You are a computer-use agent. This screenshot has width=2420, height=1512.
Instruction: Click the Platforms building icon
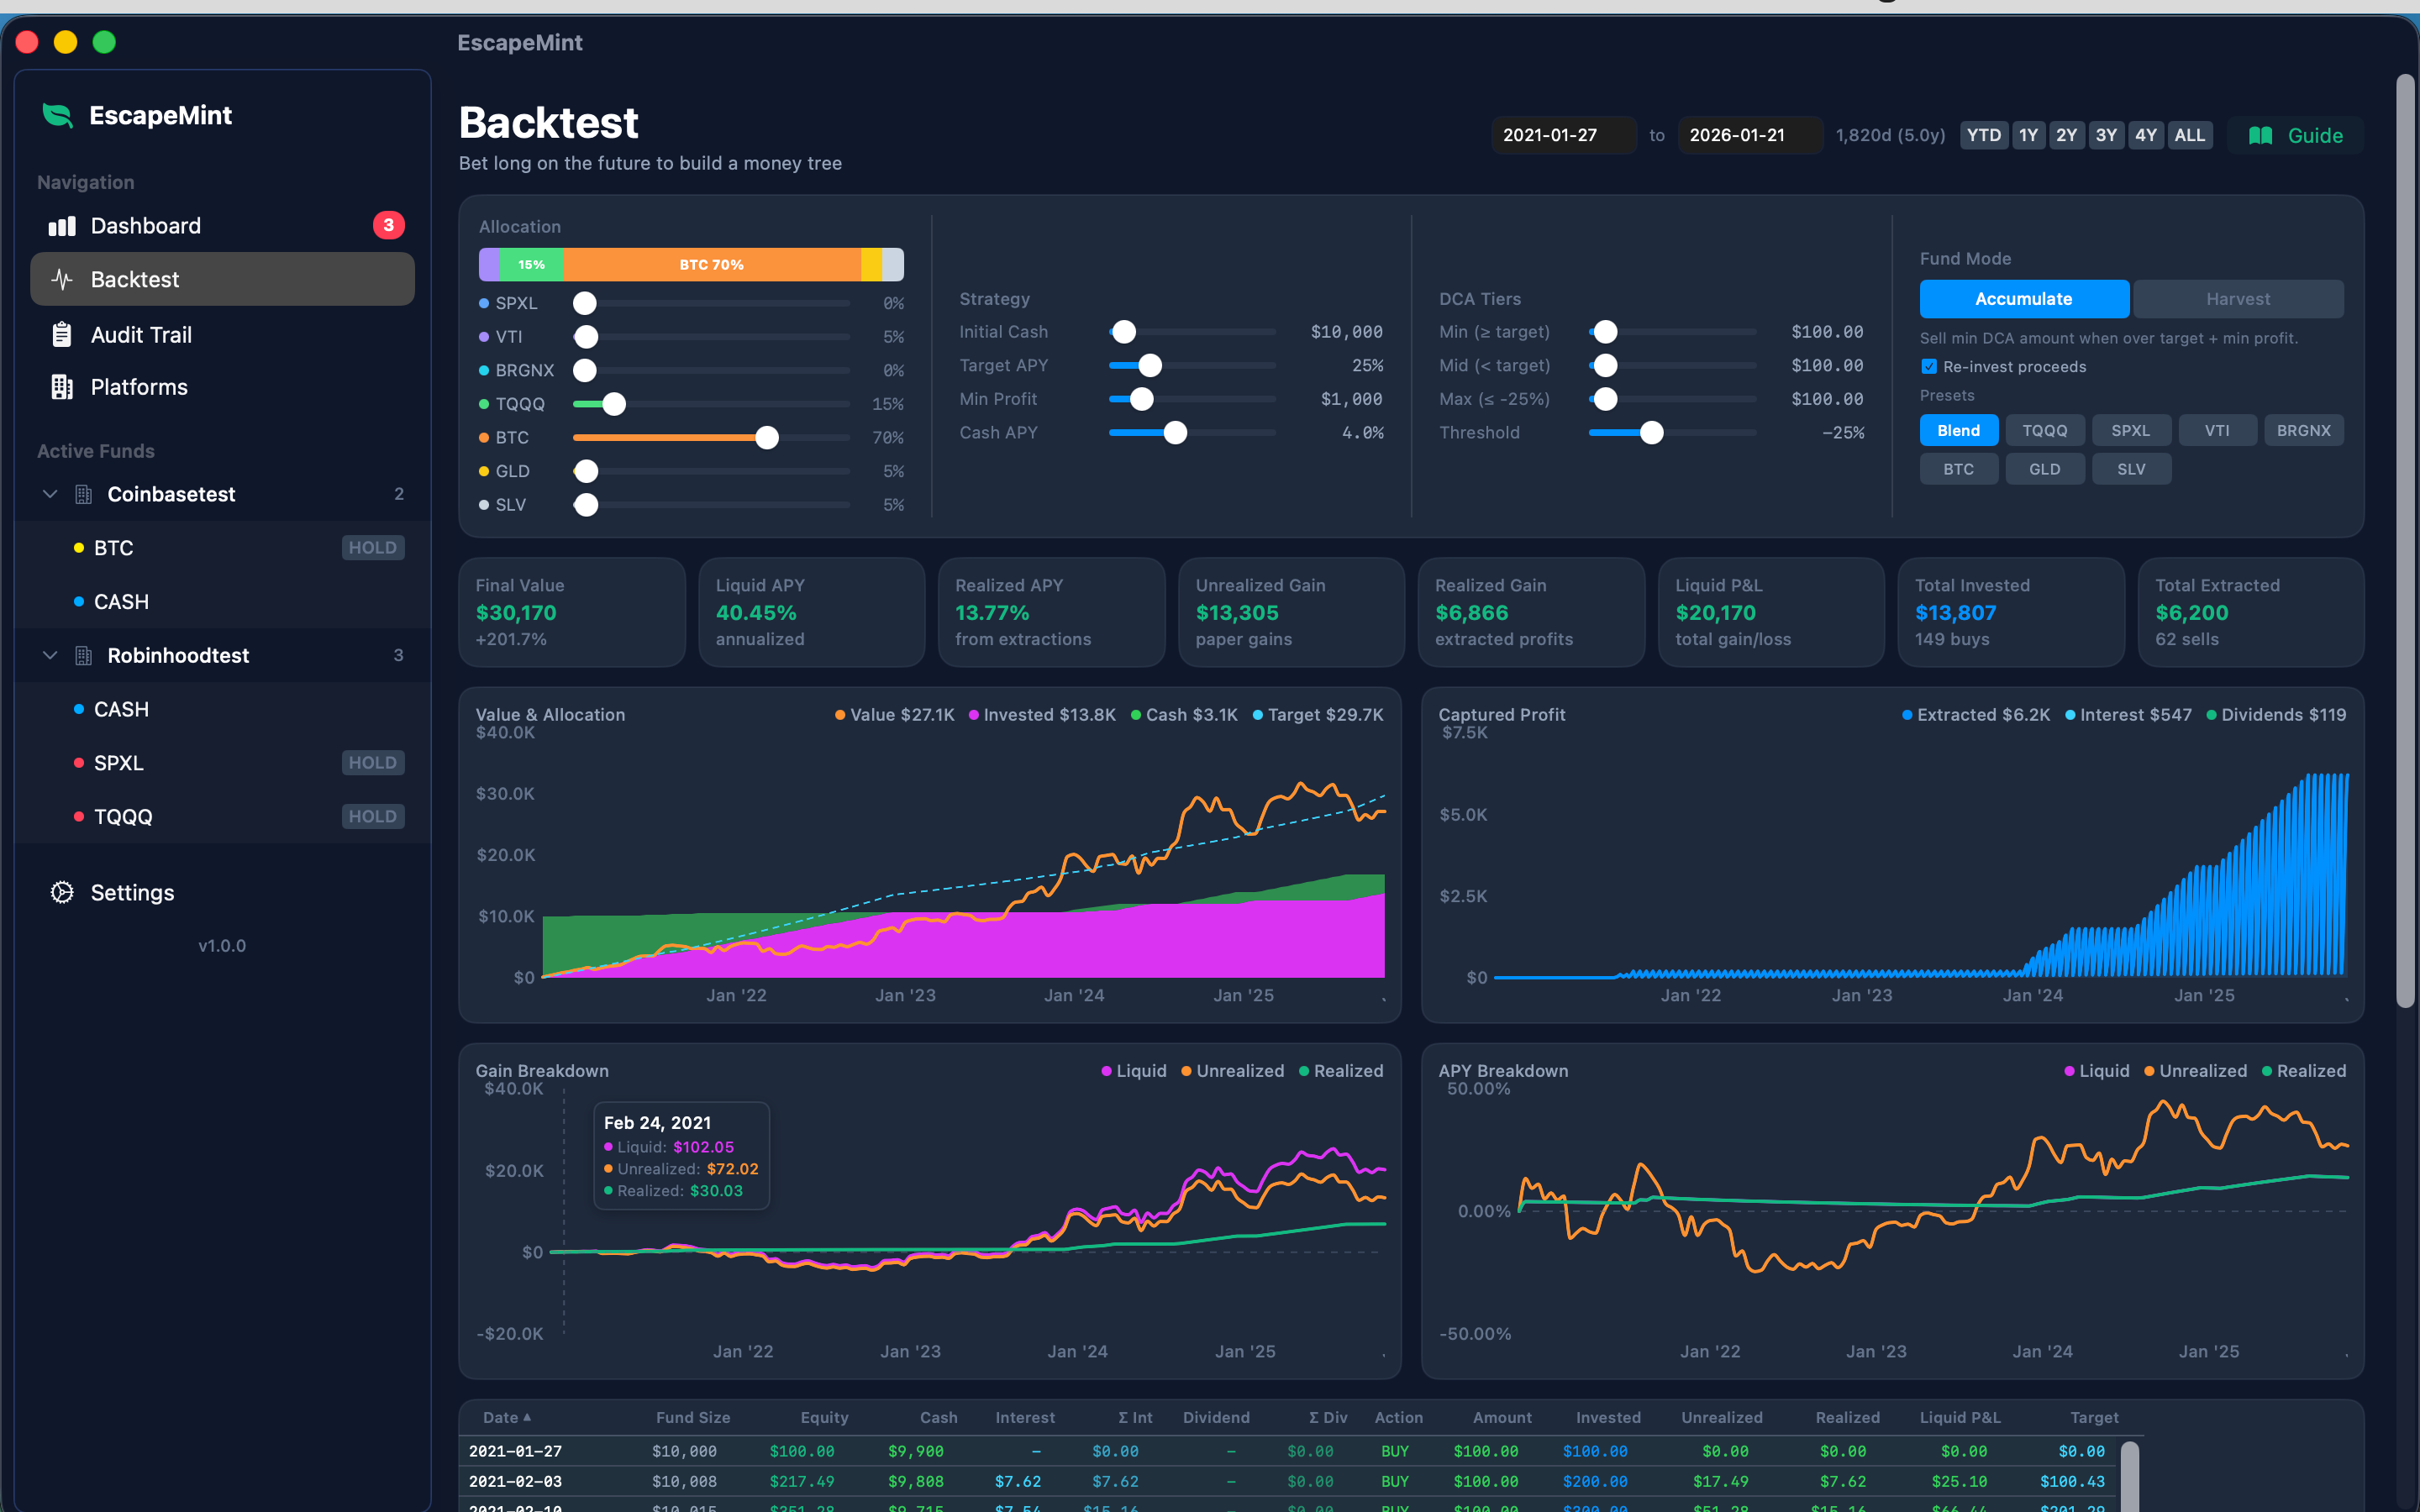pyautogui.click(x=62, y=387)
